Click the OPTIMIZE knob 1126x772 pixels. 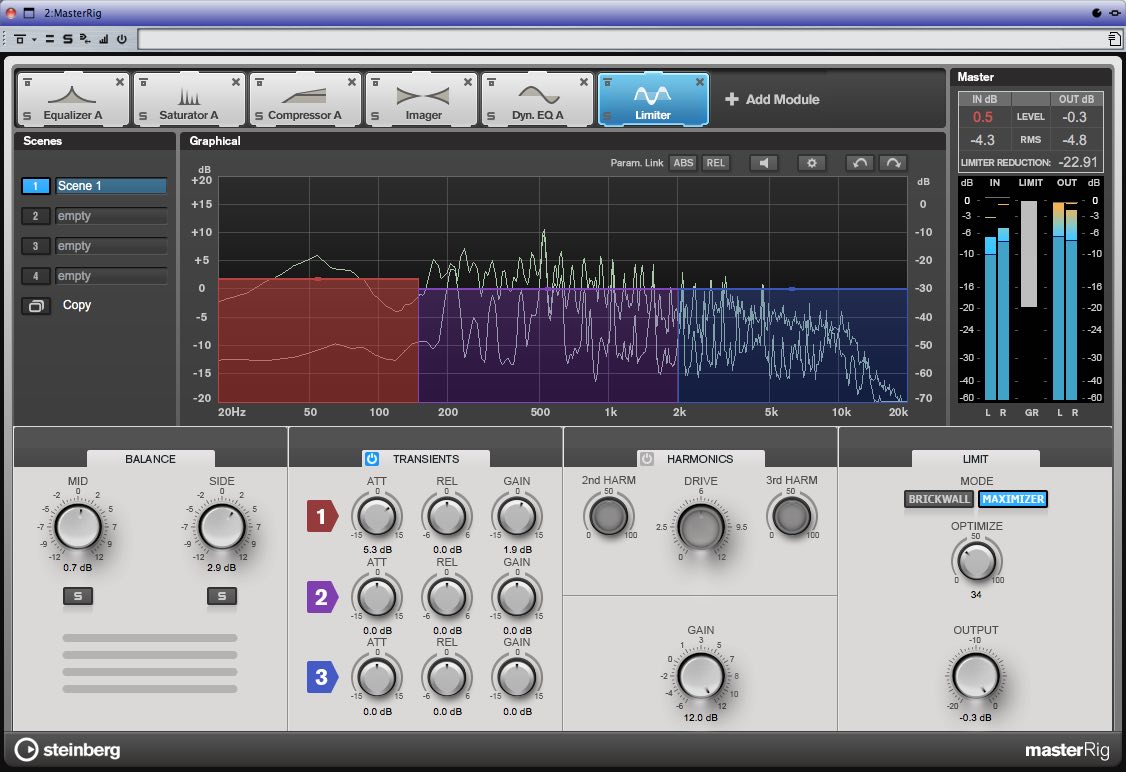(975, 561)
